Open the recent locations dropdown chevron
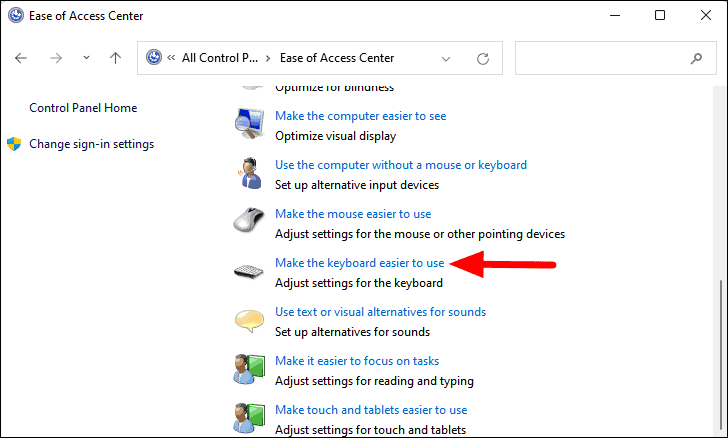Viewport: 728px width, 438px height. point(86,58)
